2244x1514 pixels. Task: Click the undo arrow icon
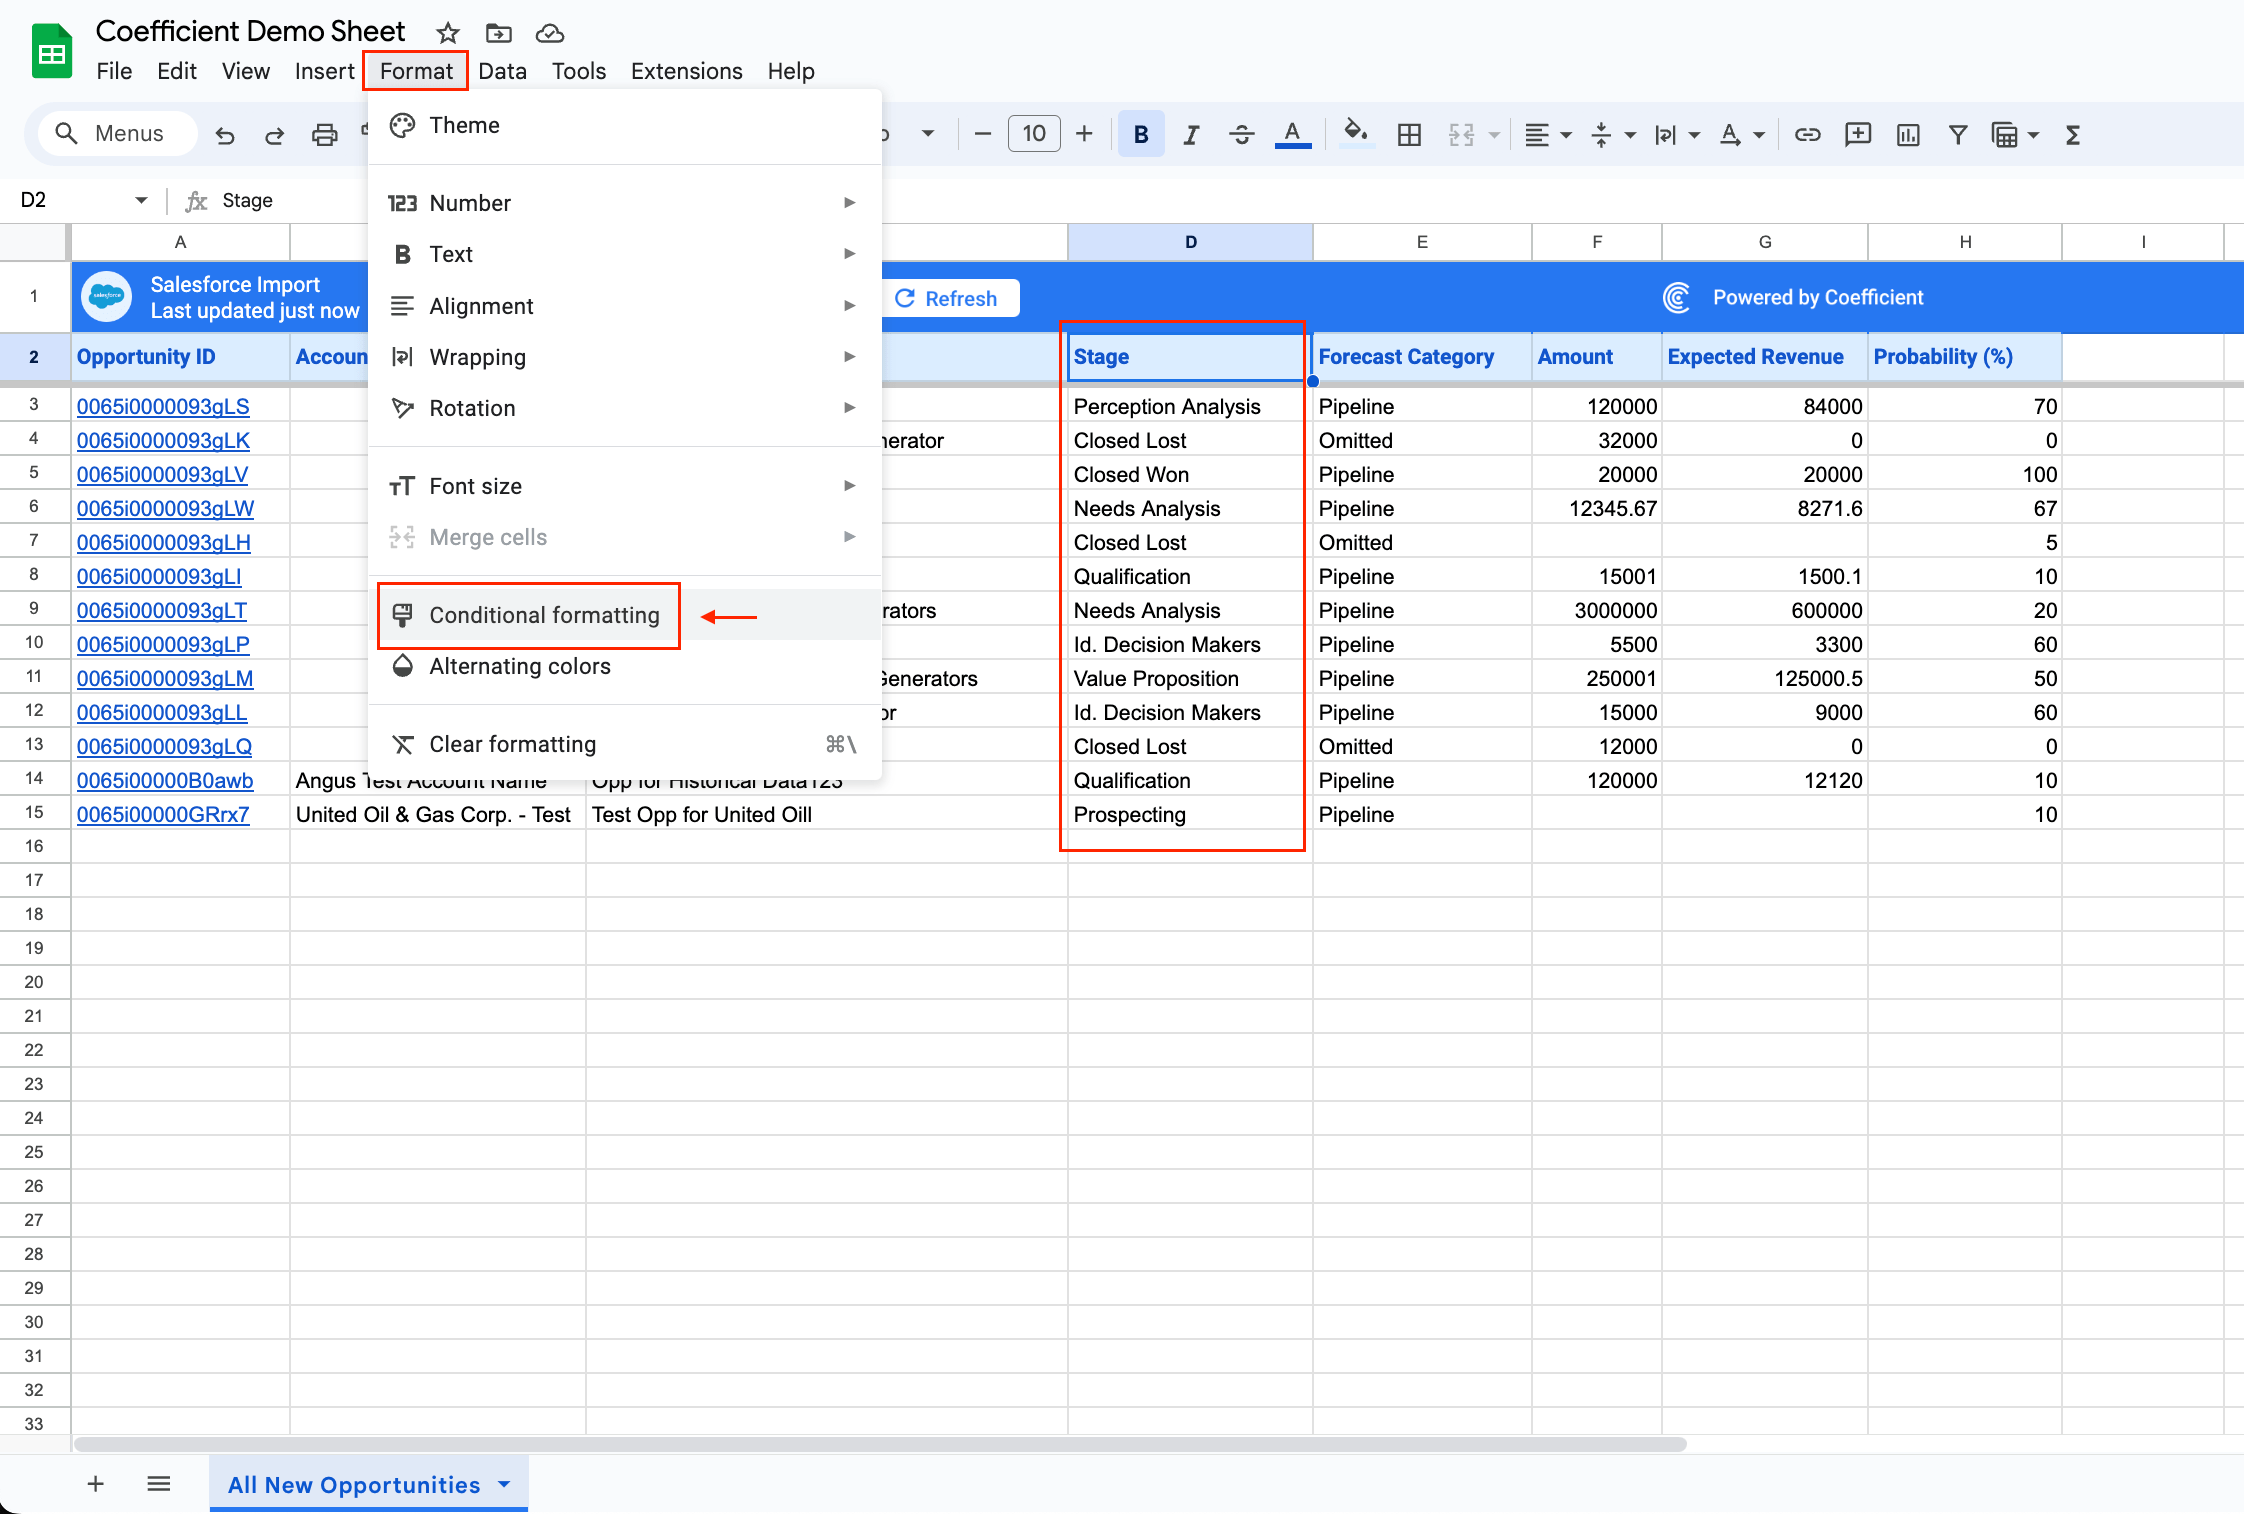click(x=225, y=134)
